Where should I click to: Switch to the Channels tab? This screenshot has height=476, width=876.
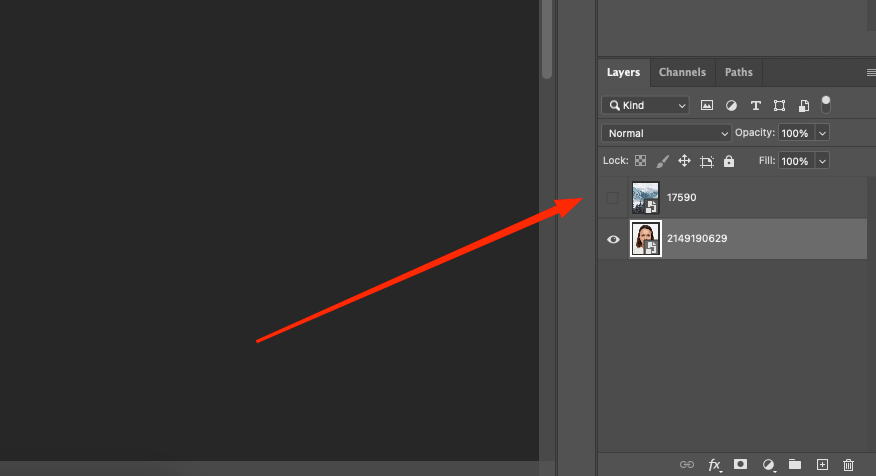point(682,73)
